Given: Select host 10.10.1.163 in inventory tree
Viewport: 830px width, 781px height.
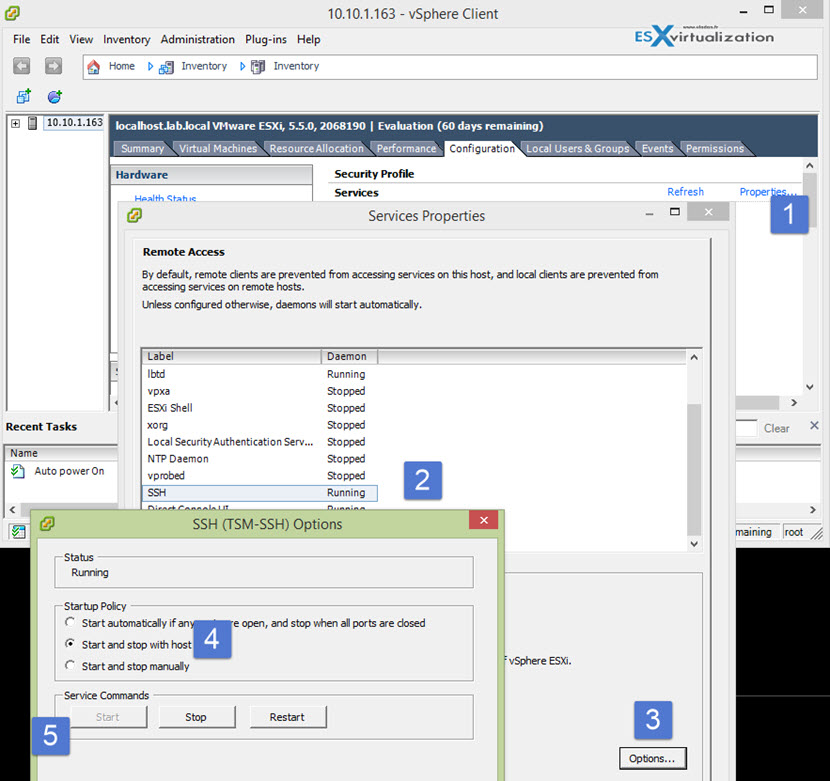Looking at the screenshot, I should 74,122.
